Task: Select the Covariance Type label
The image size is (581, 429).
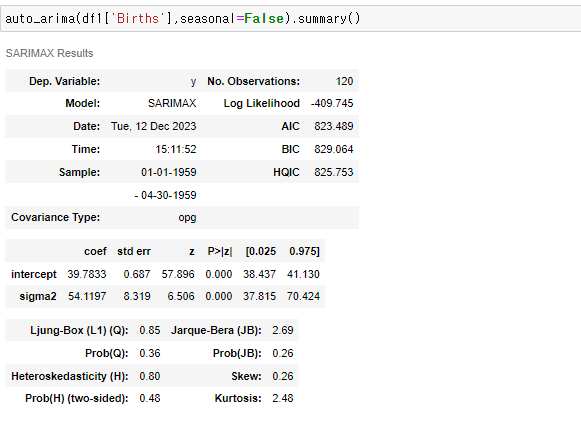Action: [x=56, y=217]
